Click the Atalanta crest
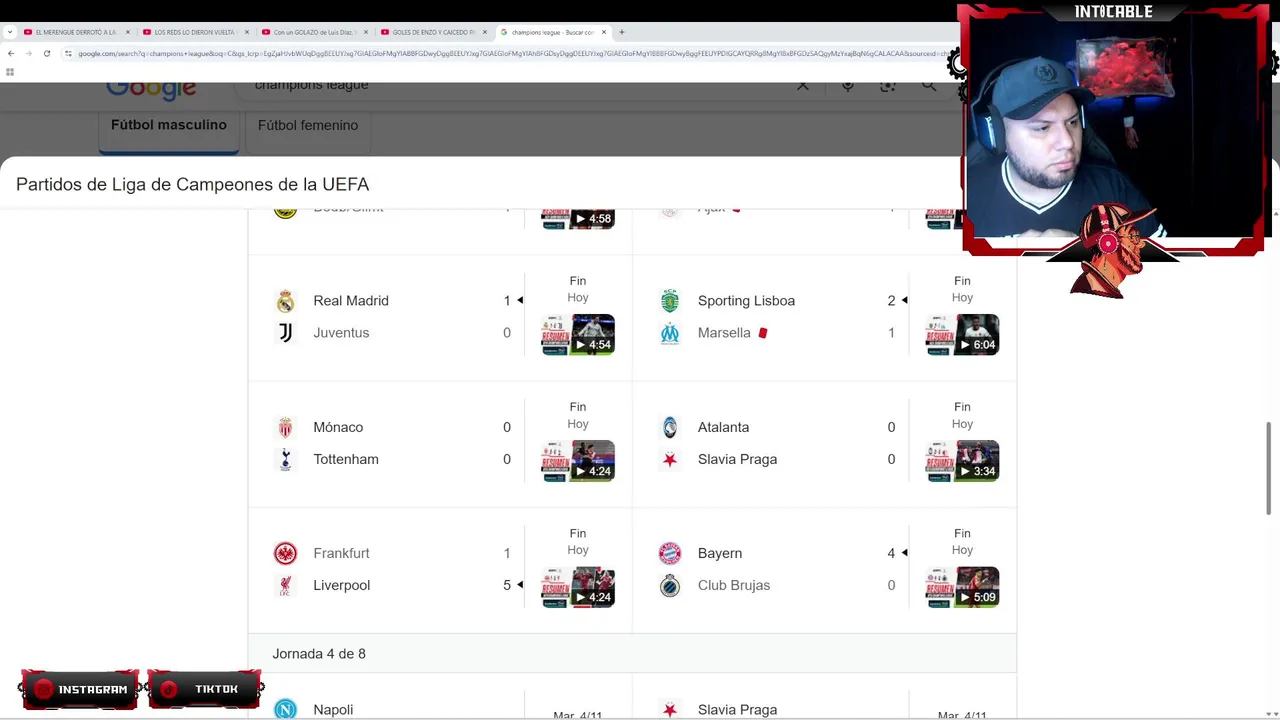The height and width of the screenshot is (720, 1280). (x=670, y=427)
